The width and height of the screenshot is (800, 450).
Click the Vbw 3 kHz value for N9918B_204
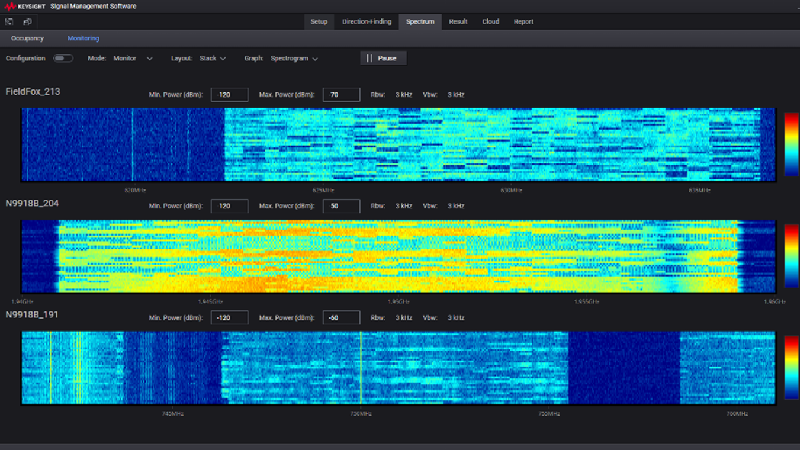(x=456, y=206)
